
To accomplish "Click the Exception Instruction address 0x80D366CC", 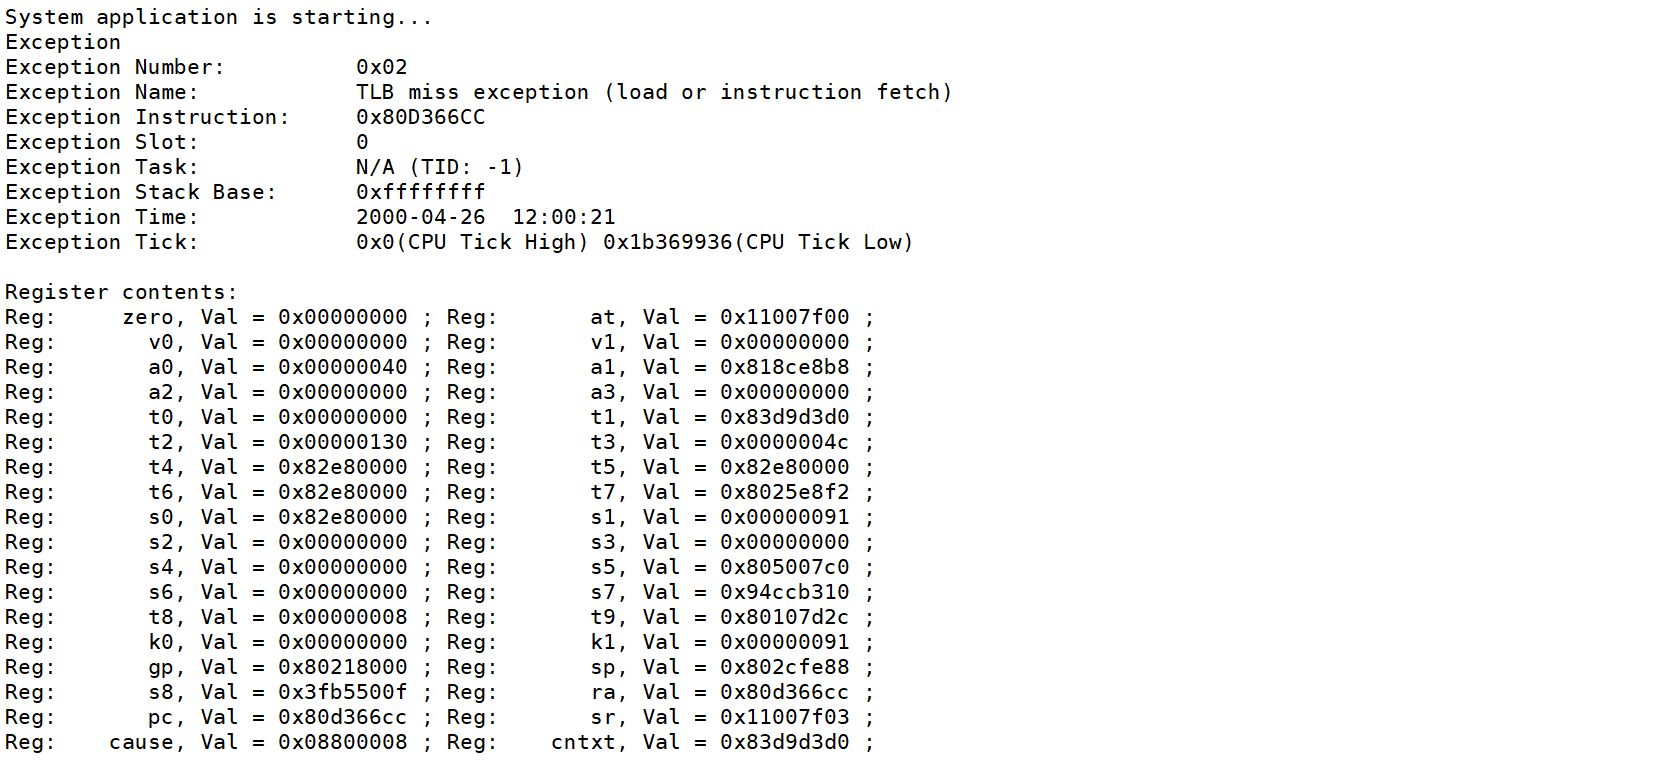I will coord(420,117).
